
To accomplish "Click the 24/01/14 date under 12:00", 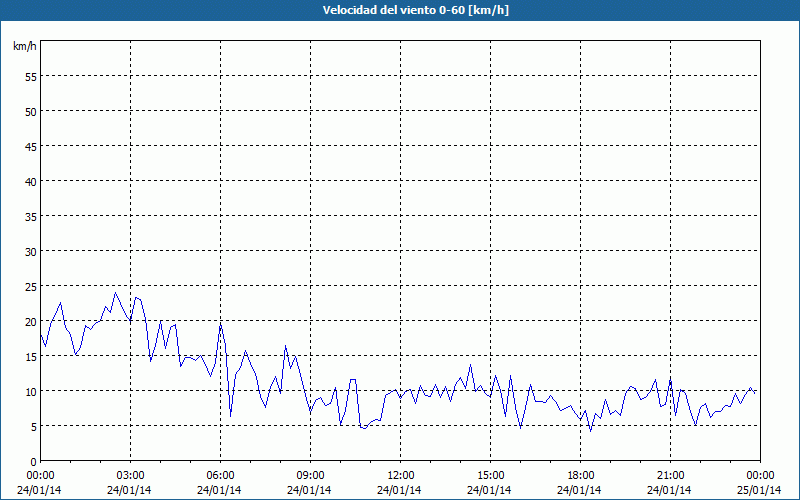I will click(x=399, y=490).
